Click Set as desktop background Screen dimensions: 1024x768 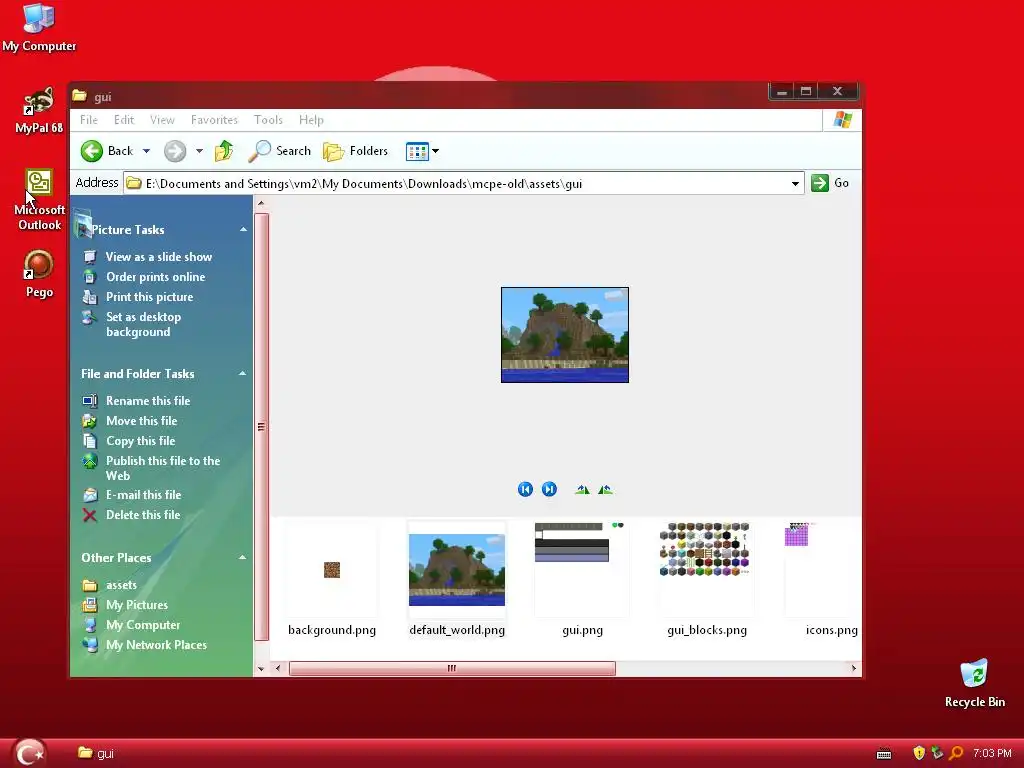coord(144,324)
